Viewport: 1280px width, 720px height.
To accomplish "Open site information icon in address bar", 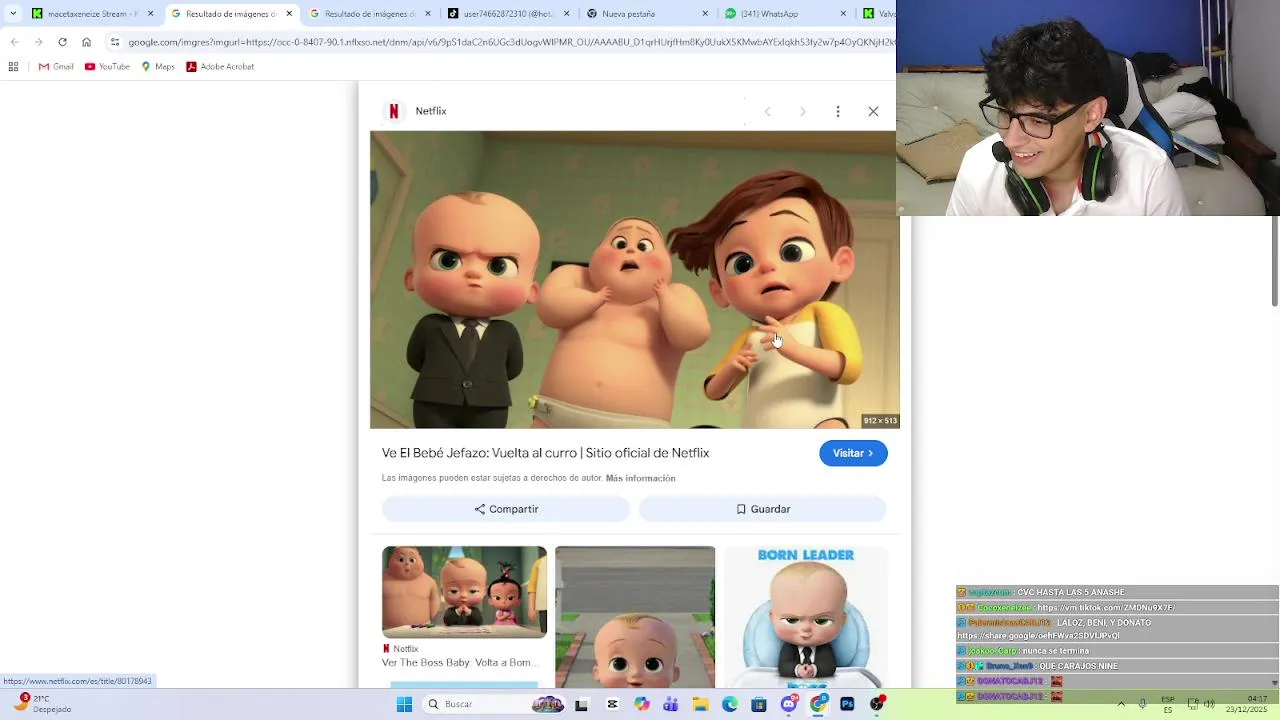I will pos(115,42).
